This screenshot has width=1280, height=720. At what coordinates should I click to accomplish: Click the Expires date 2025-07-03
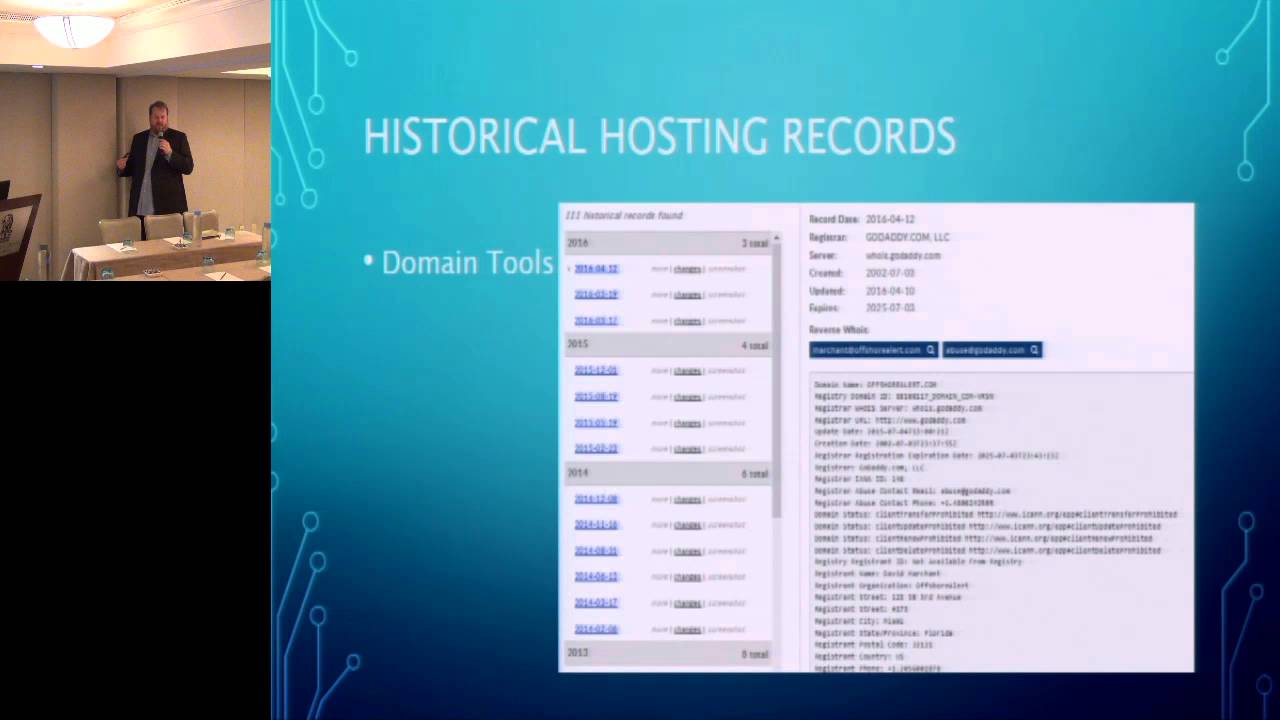point(890,308)
